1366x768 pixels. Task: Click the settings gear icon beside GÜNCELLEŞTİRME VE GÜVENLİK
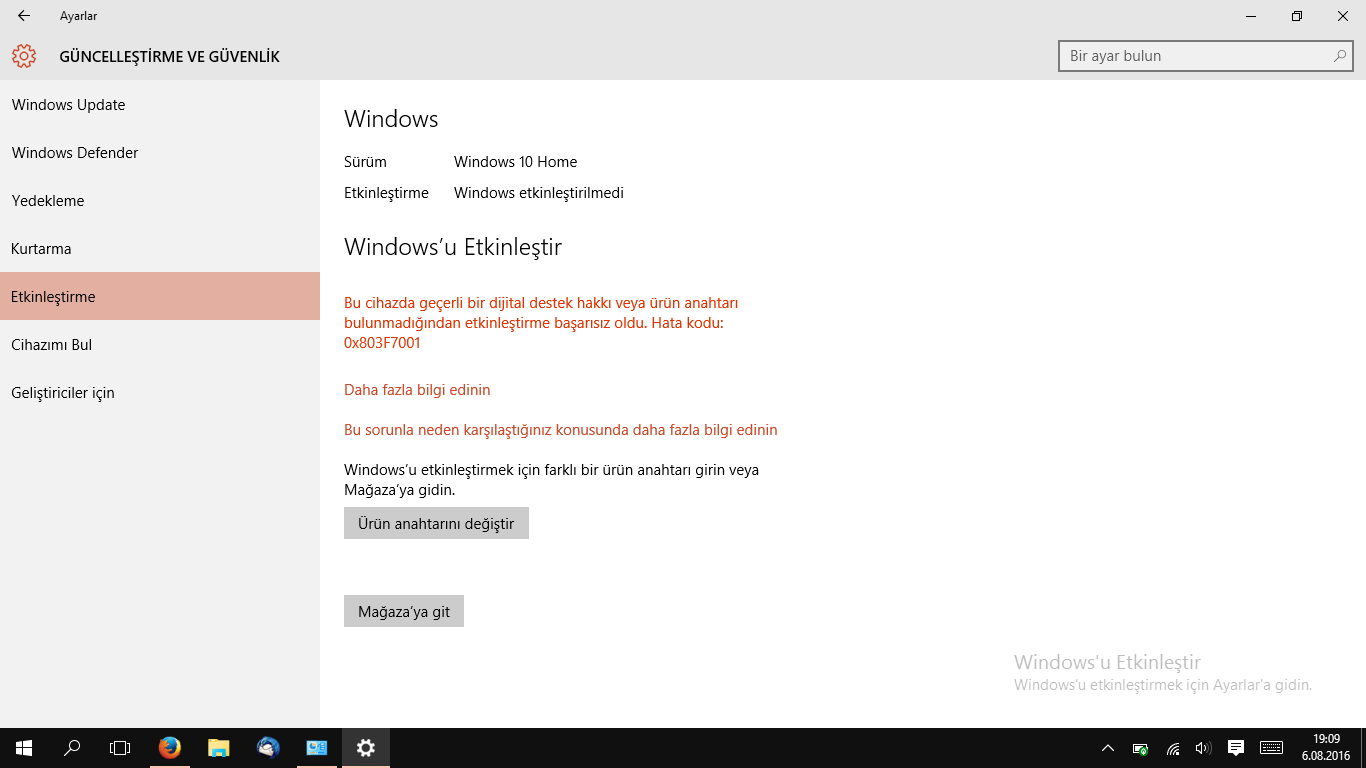click(x=24, y=57)
